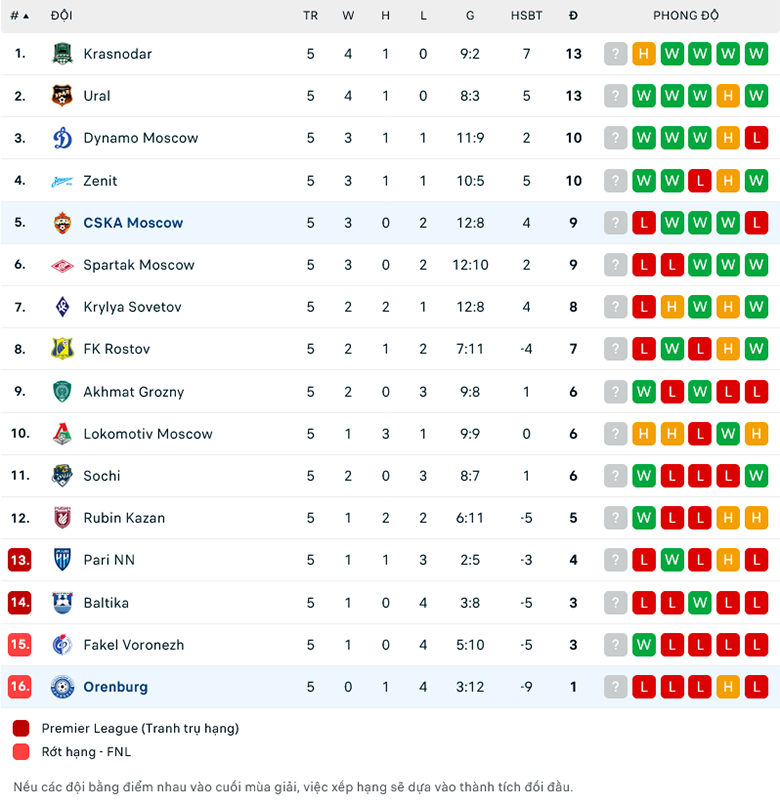The width and height of the screenshot is (780, 804).
Task: Click the Ural team logo
Action: 62,96
